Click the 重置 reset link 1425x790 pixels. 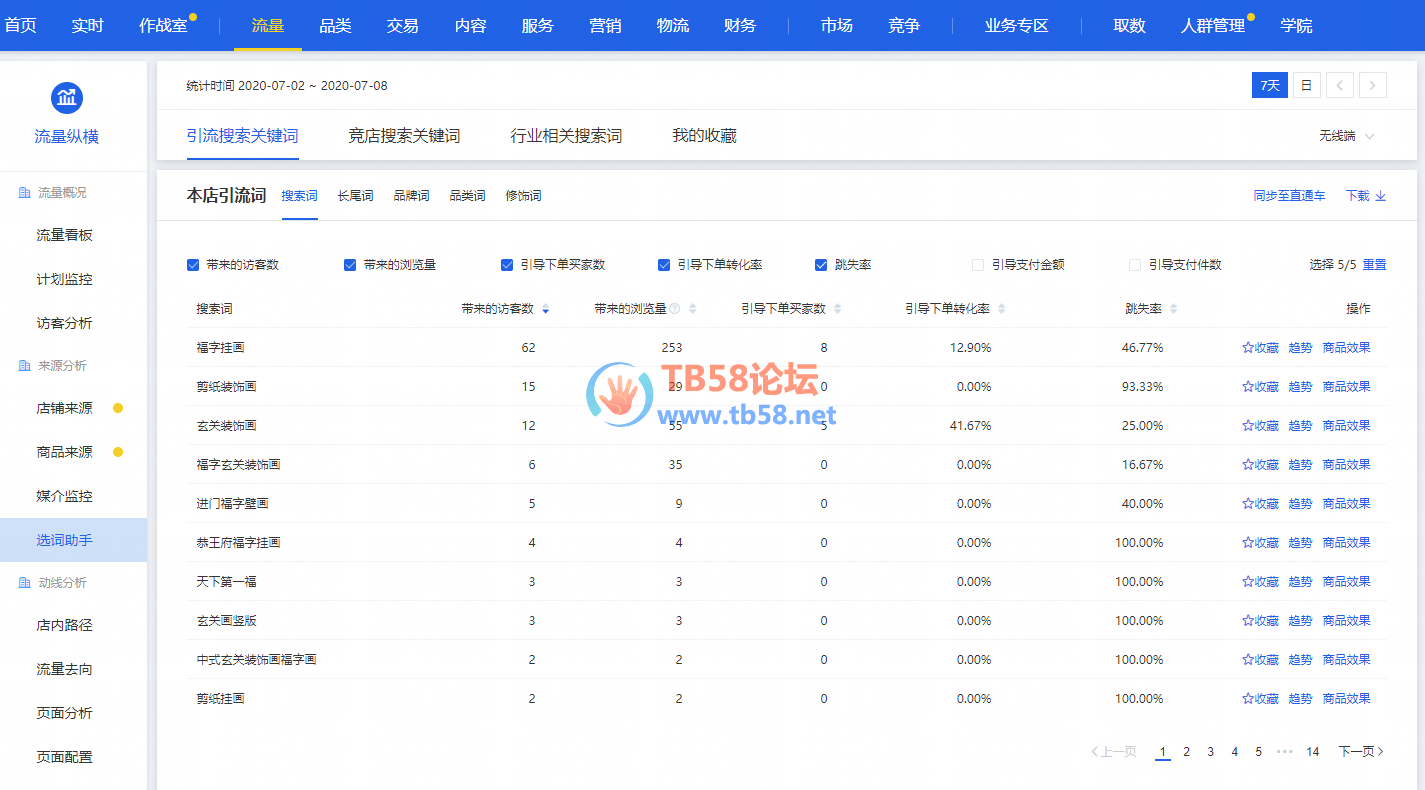tap(1374, 265)
